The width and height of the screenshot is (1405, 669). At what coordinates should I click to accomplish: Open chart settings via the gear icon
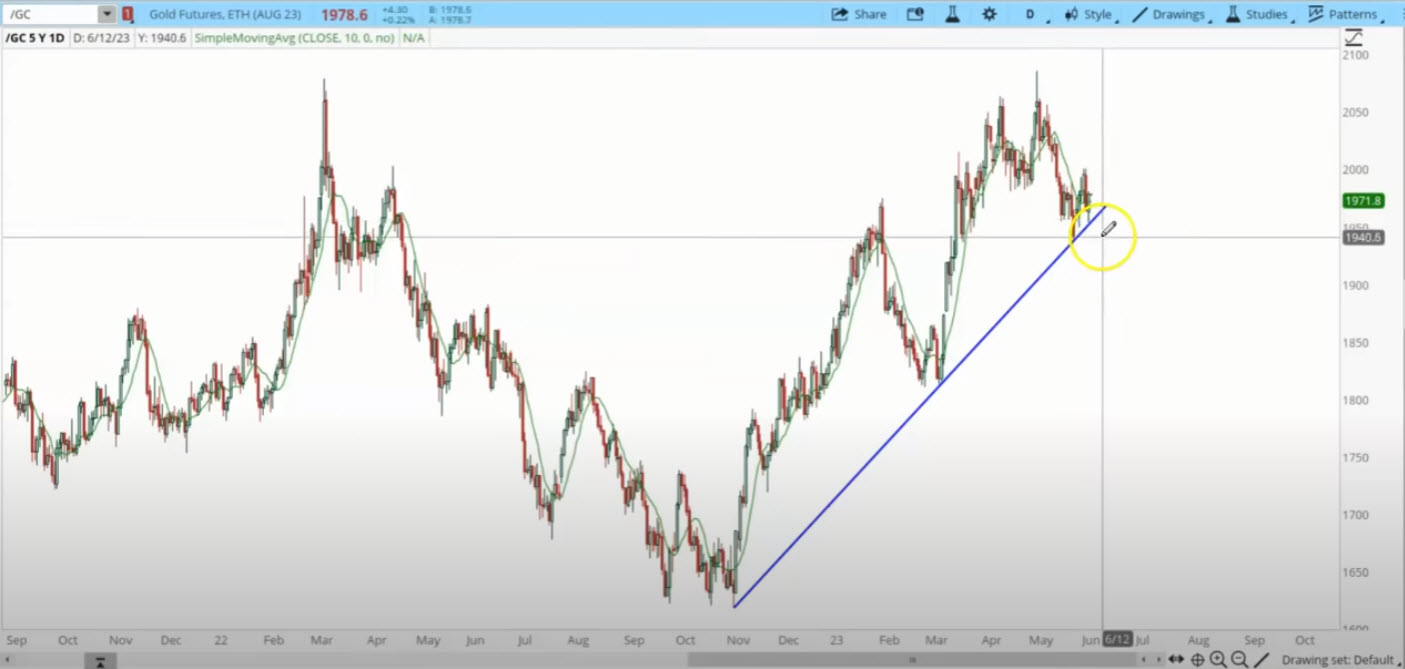coord(988,14)
